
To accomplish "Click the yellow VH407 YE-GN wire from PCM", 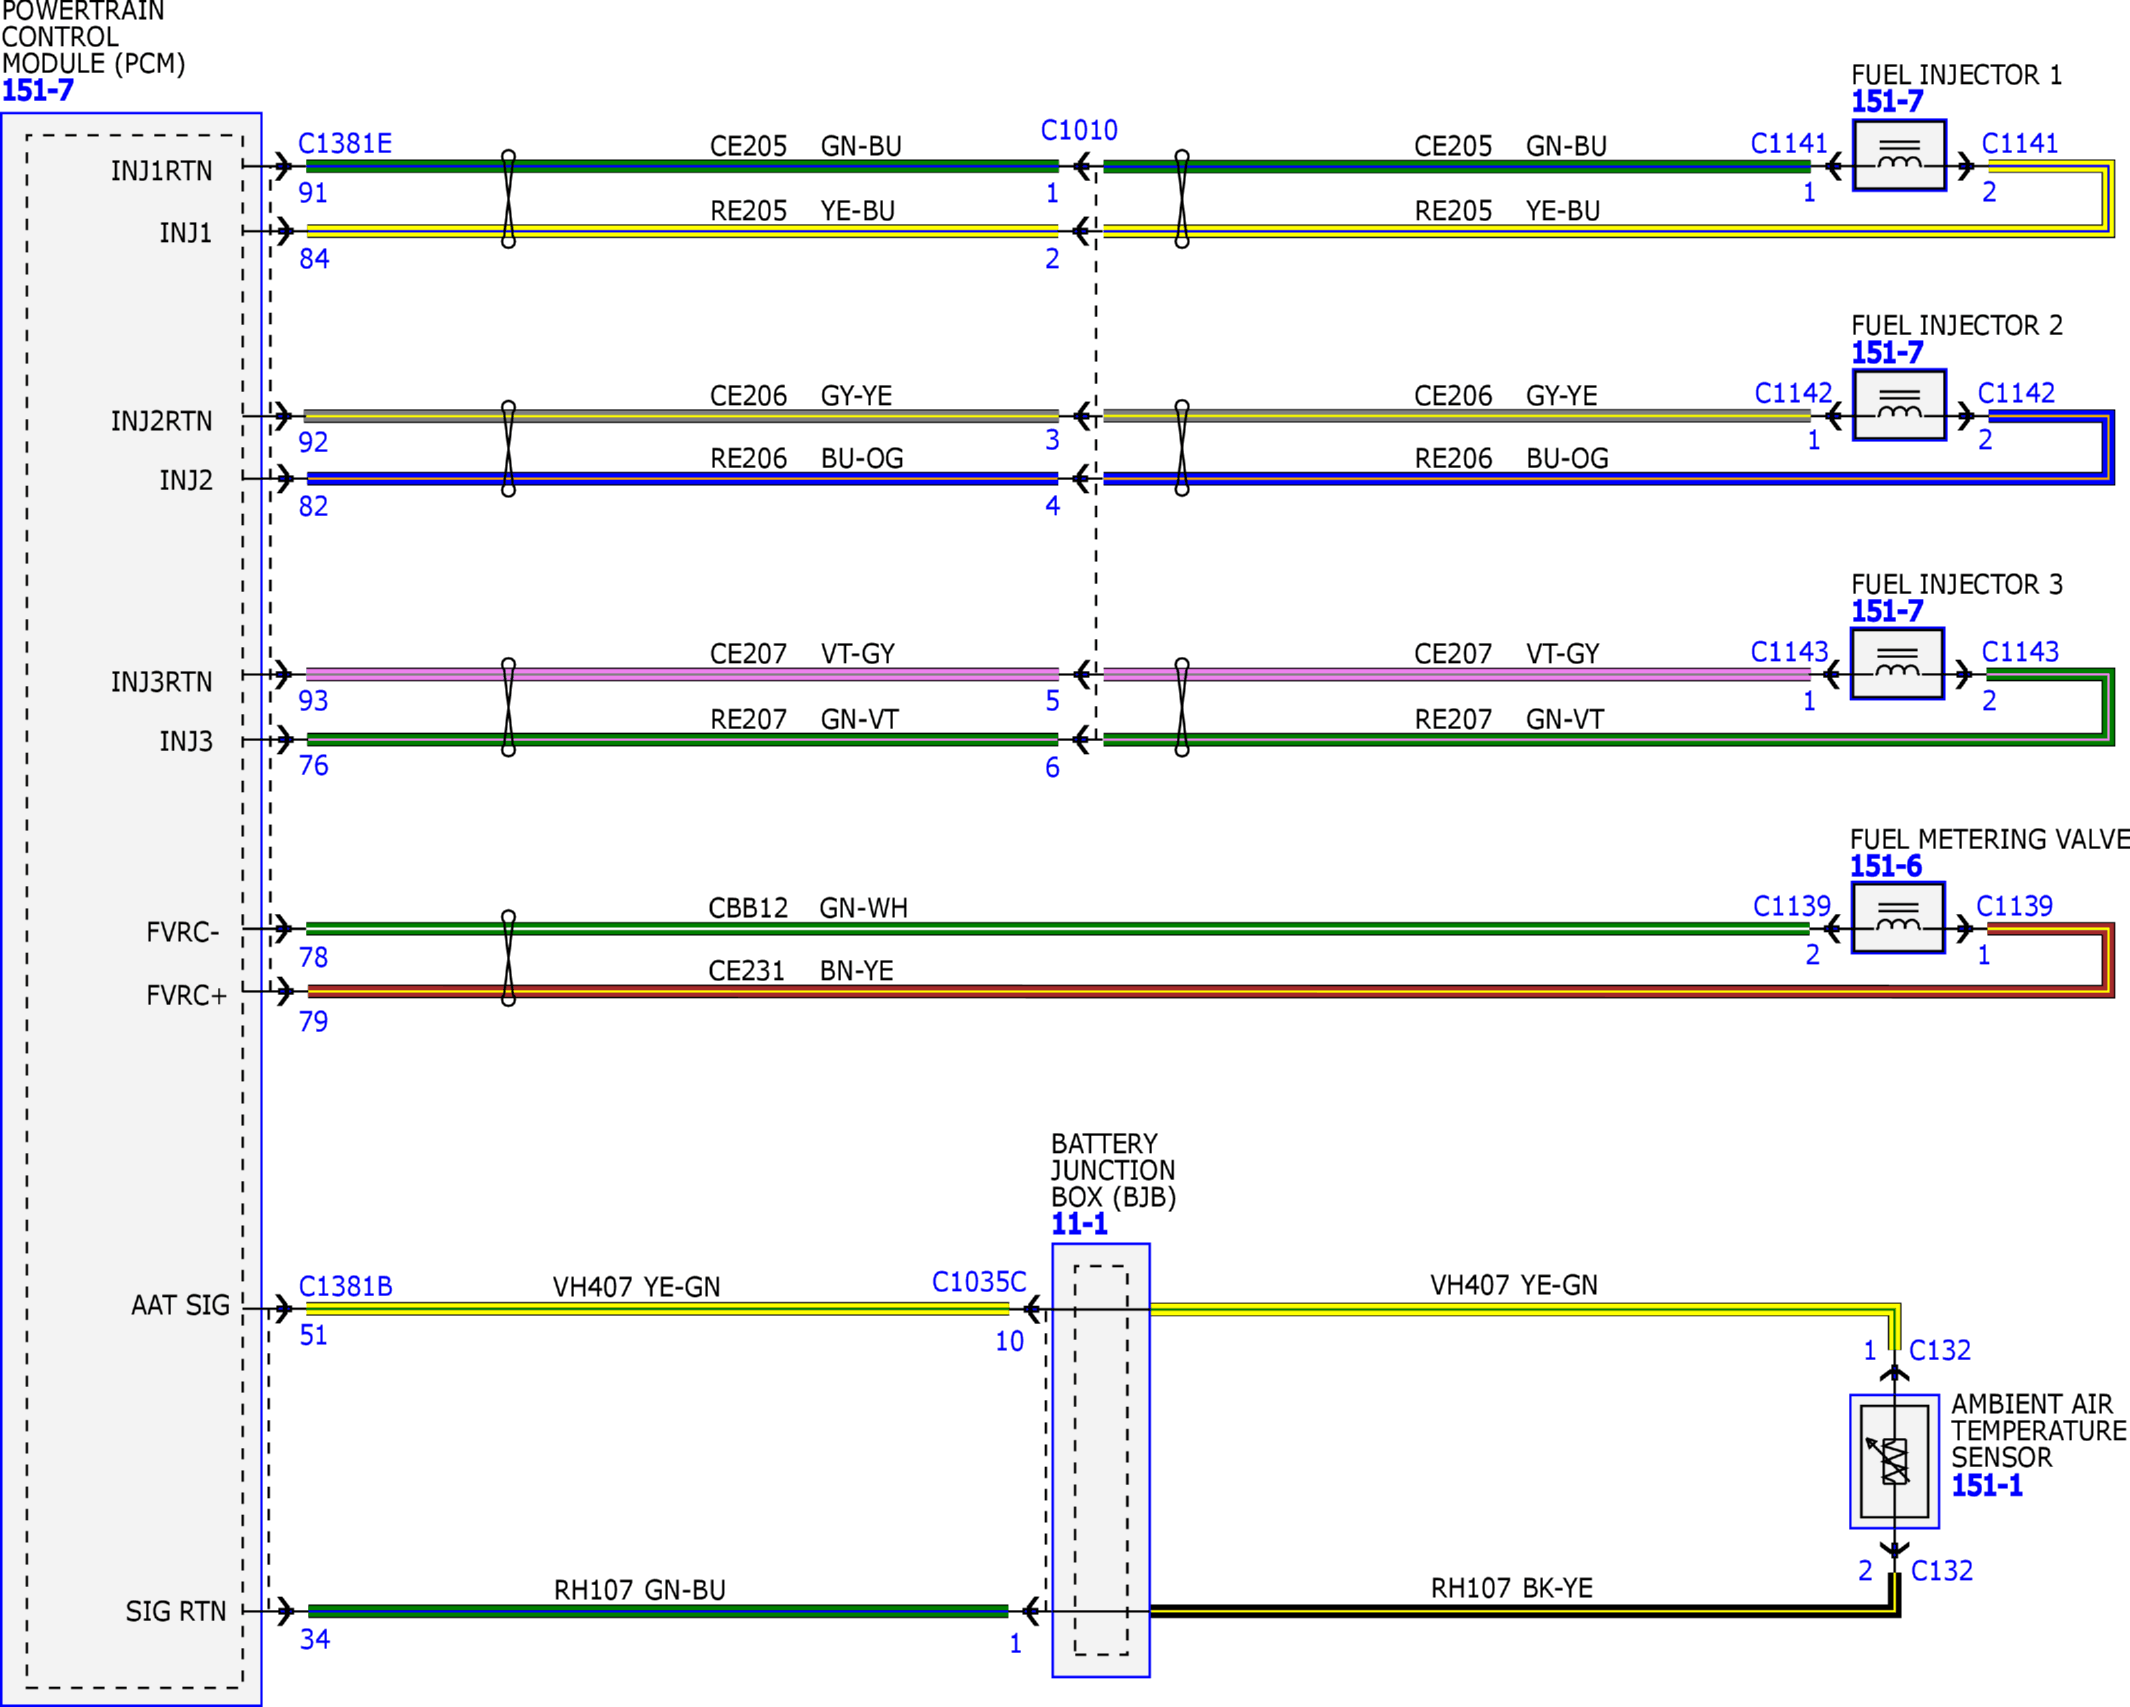I will pos(657,1309).
